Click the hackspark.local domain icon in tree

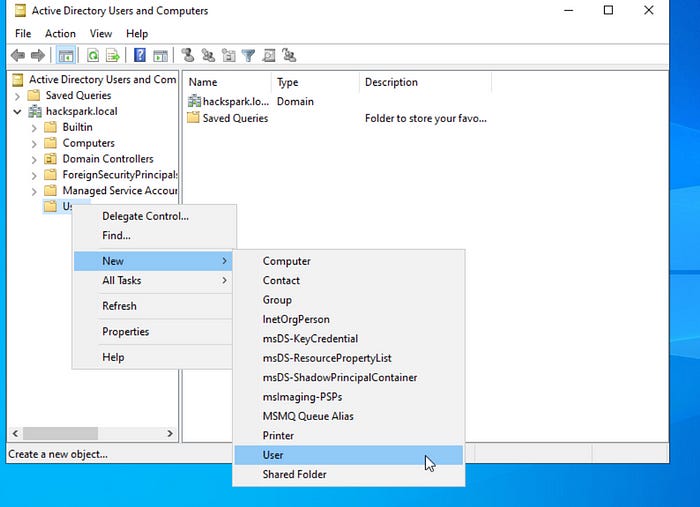[x=35, y=112]
